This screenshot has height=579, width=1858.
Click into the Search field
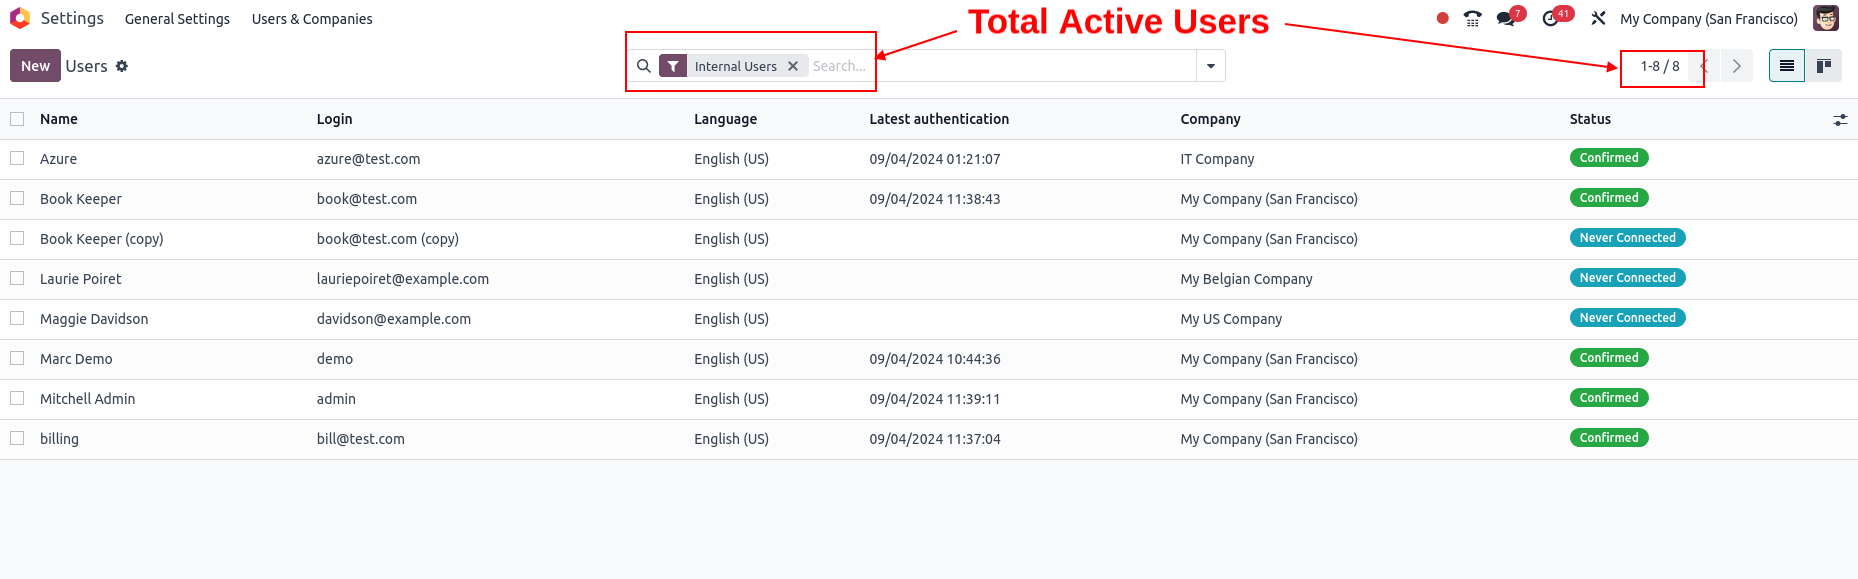click(1000, 66)
